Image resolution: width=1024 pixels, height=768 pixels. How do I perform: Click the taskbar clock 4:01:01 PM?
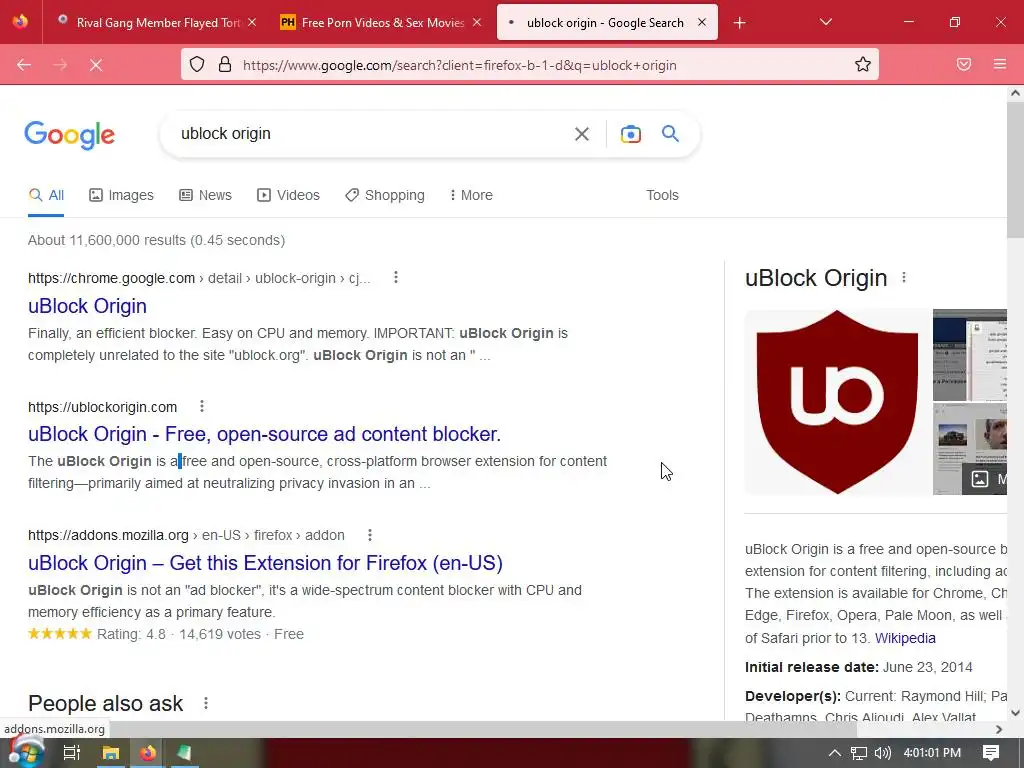point(932,753)
